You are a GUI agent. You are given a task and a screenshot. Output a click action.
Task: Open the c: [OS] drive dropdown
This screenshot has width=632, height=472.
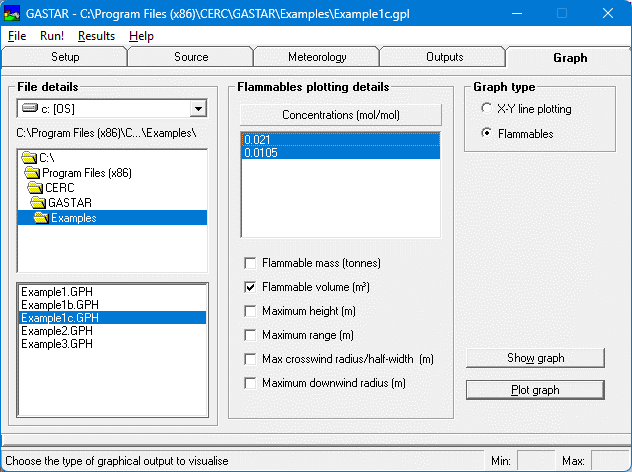[198, 109]
